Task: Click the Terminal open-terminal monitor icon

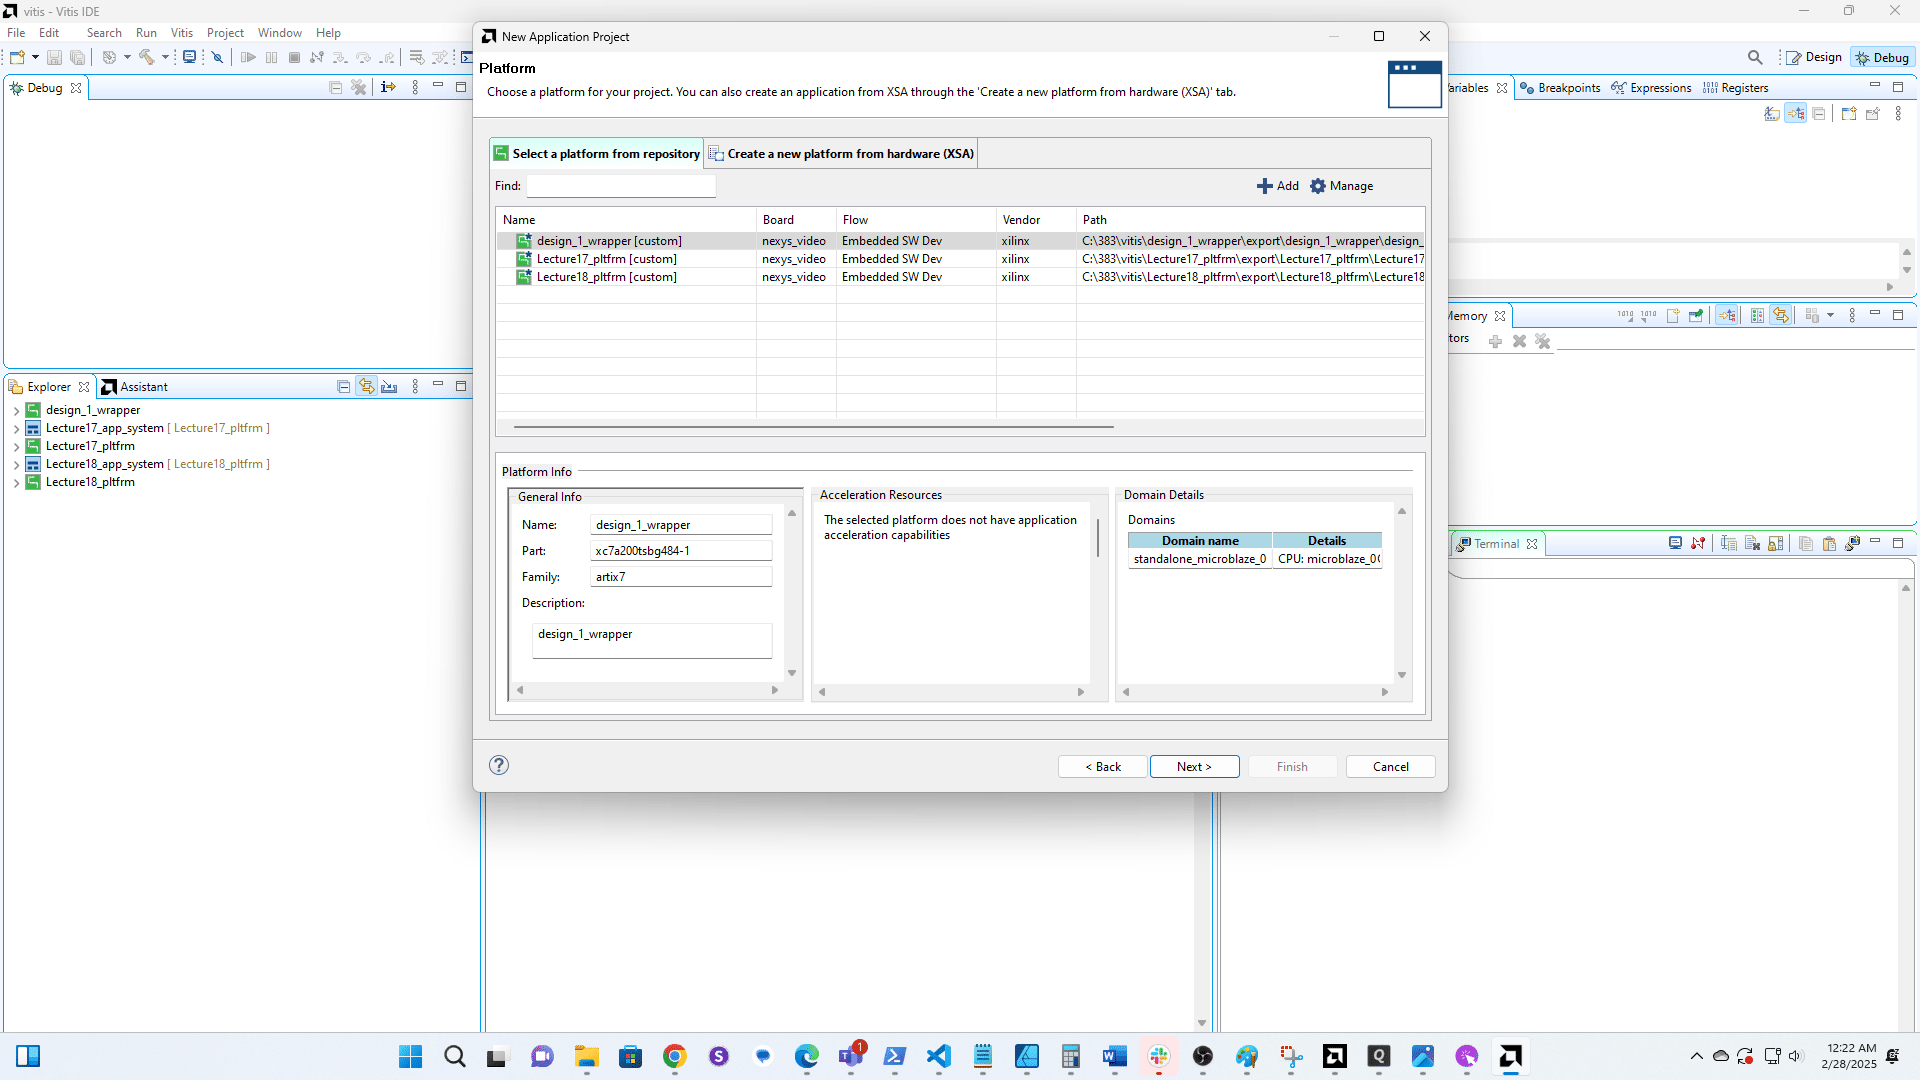Action: 1675,543
